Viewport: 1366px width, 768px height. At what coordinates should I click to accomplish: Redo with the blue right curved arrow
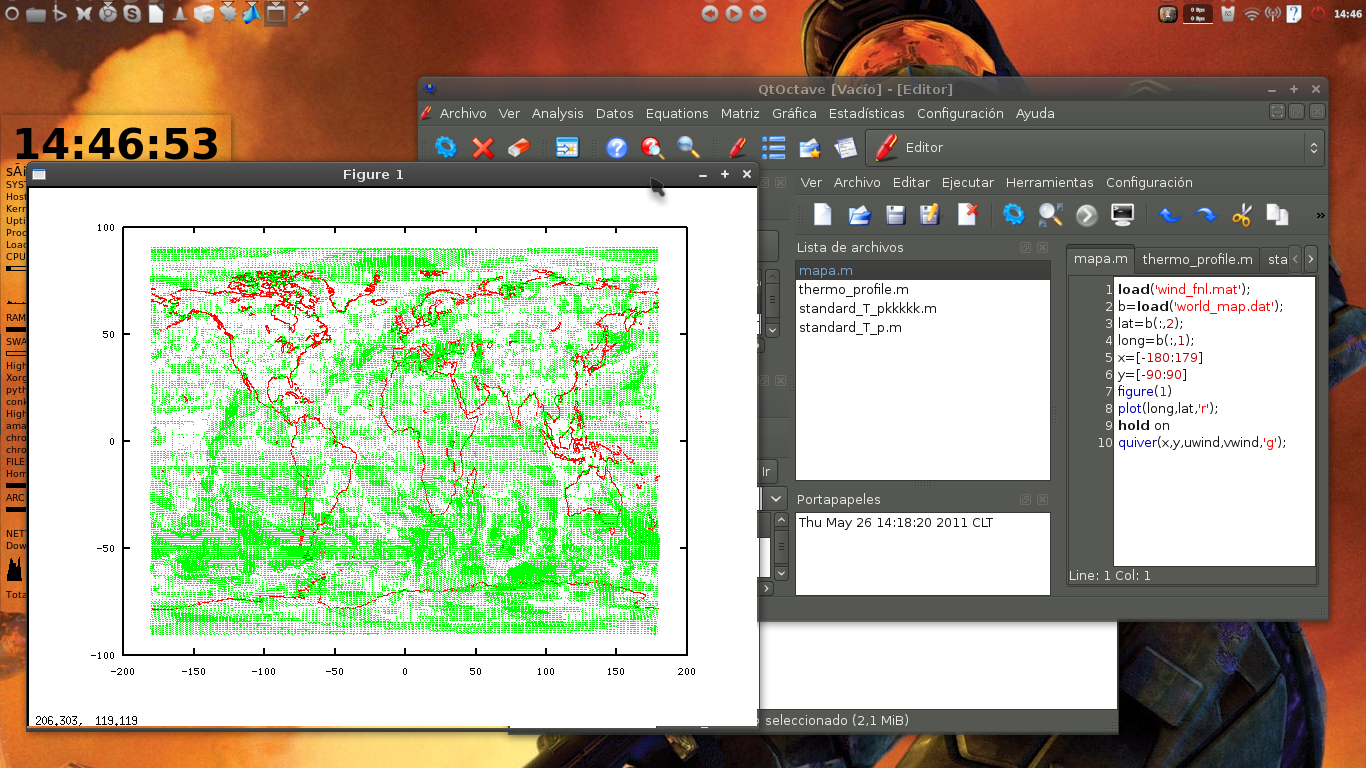tap(1206, 214)
